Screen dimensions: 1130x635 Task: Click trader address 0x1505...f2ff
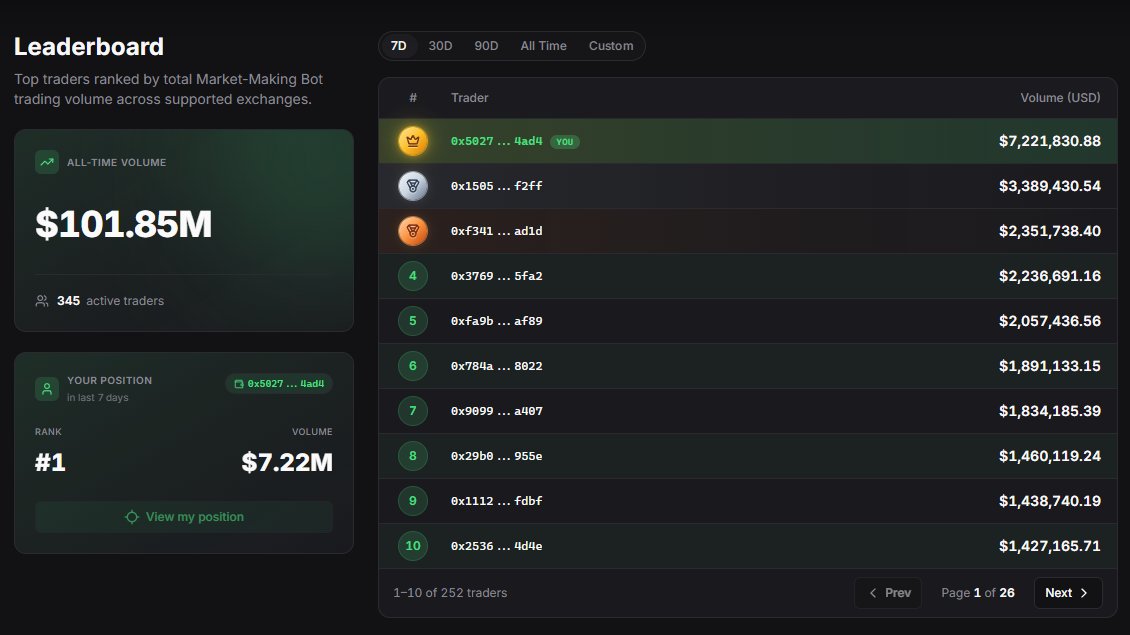(497, 186)
